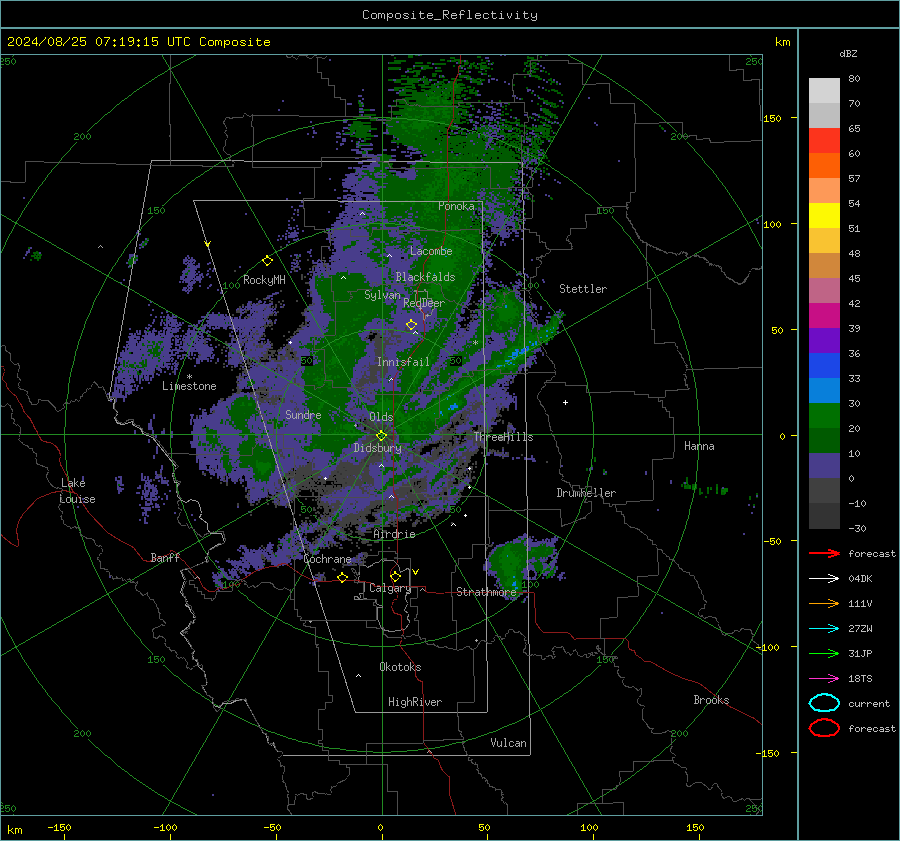Click the Innisfail city label
Image resolution: width=900 pixels, height=841 pixels.
403,362
